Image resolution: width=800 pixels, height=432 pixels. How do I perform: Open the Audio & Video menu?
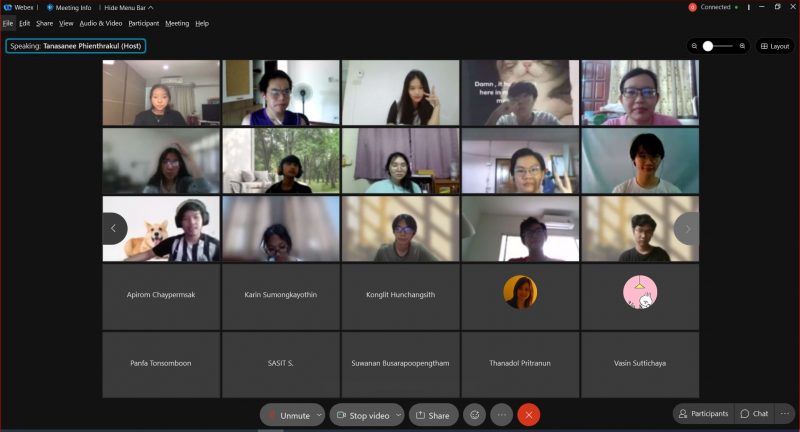[x=101, y=23]
